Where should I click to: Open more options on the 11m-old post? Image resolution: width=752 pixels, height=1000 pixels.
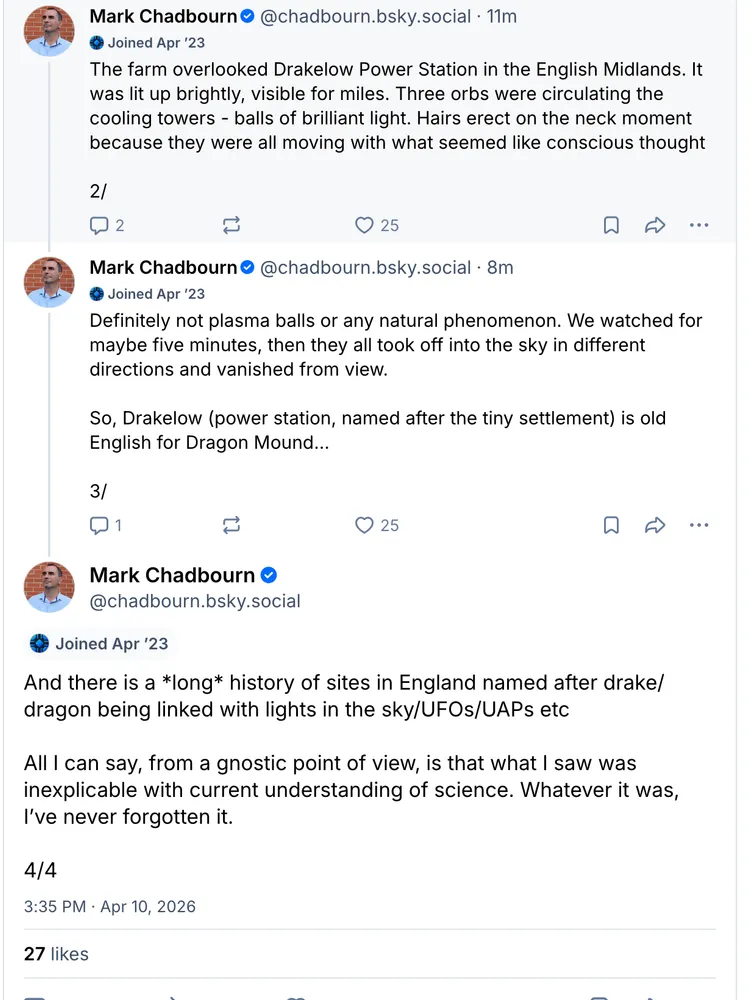(699, 225)
